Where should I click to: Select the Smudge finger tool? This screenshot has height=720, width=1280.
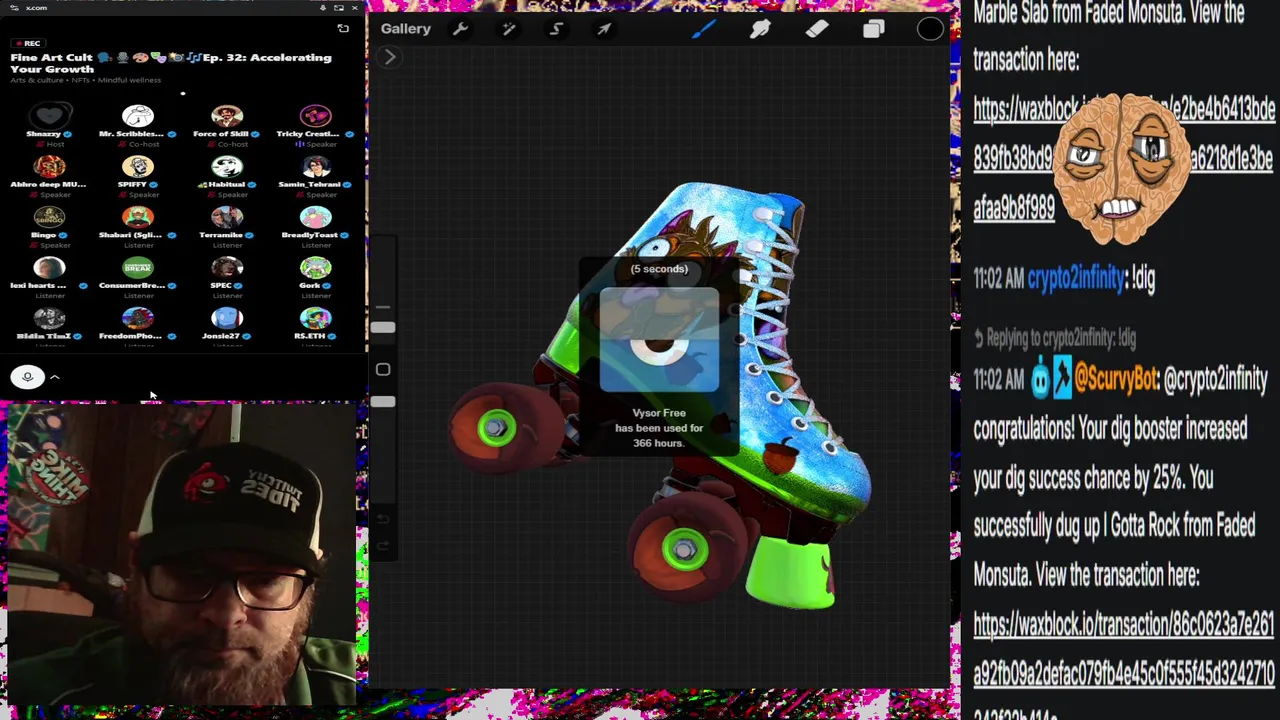coord(760,29)
